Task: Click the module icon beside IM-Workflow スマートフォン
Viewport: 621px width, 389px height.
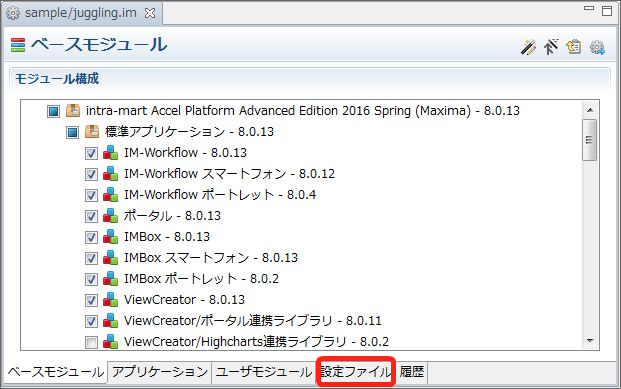Action: 110,174
